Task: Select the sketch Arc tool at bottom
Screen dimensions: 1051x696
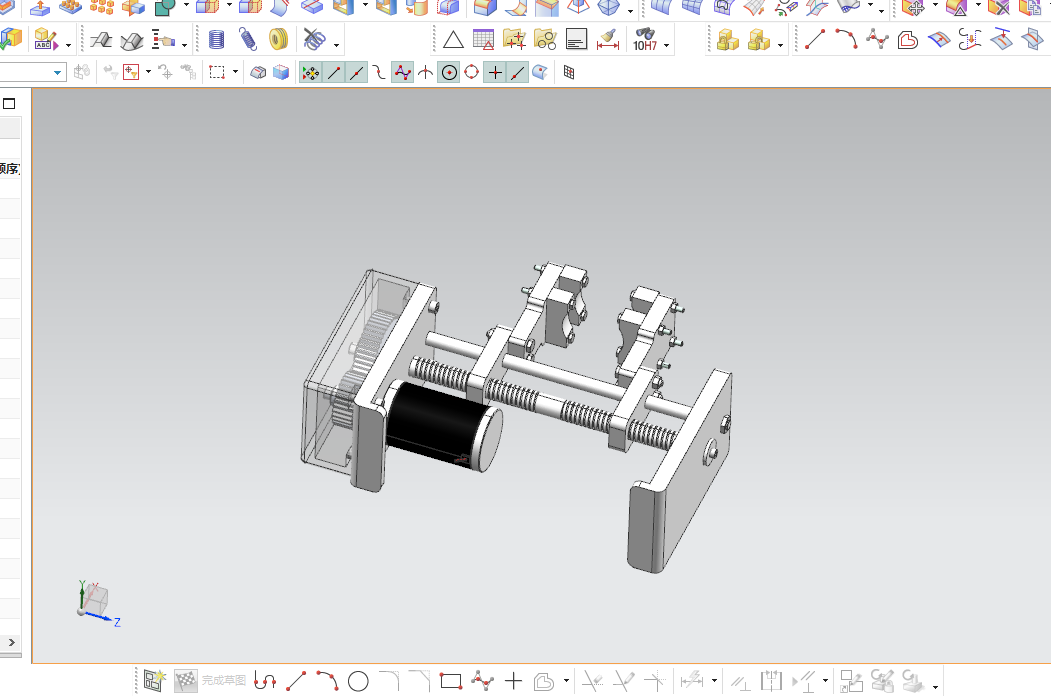Action: 327,681
